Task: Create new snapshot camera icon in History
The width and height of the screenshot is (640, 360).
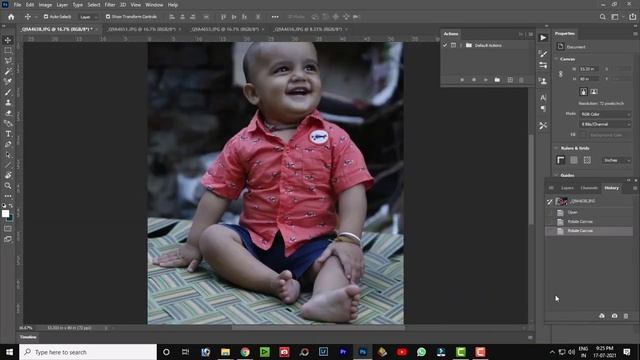Action: pos(614,316)
